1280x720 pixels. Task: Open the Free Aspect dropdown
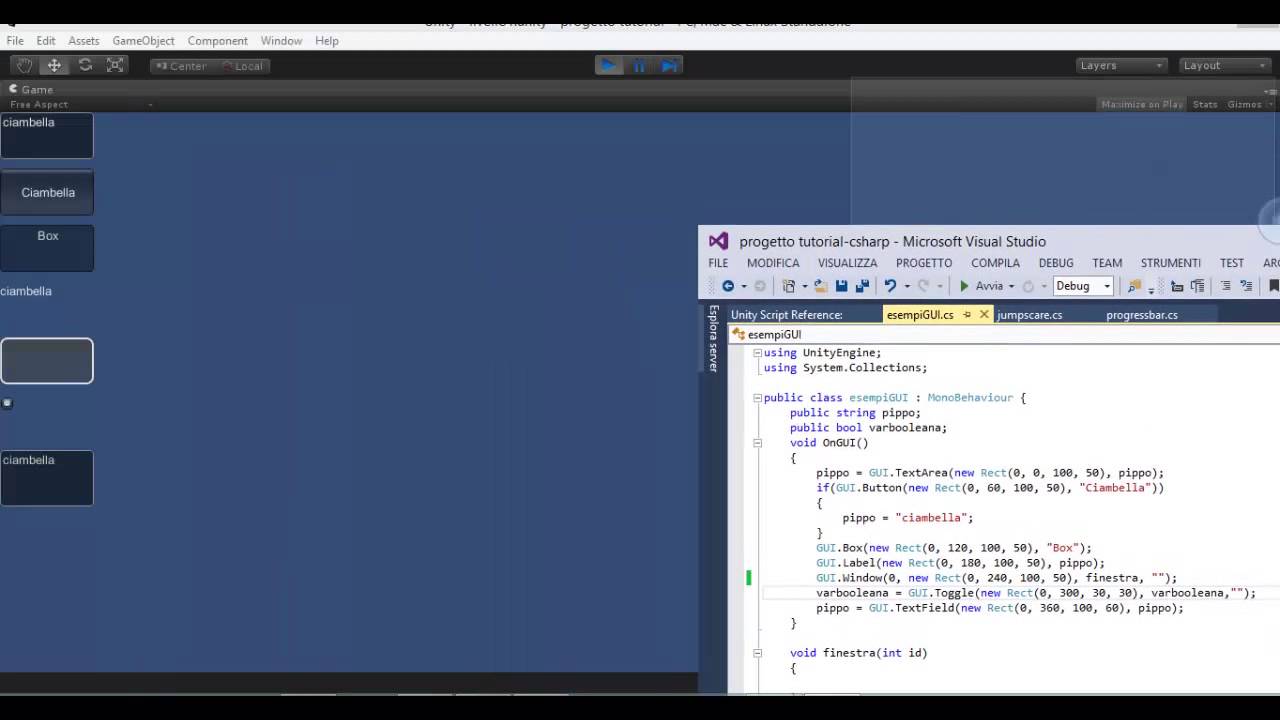click(x=80, y=104)
